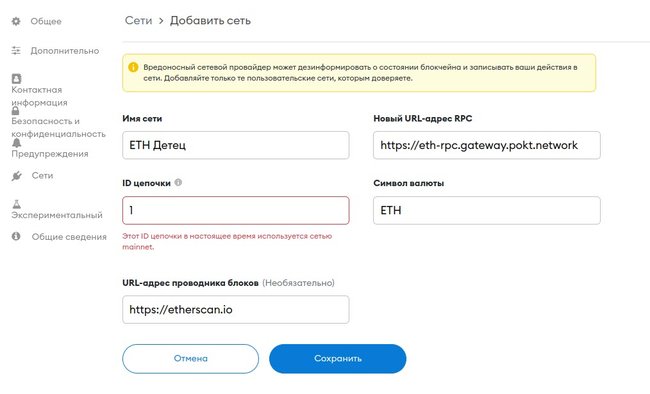This screenshot has width=650, height=394.
Task: Open the Общее settings section
Action: [x=46, y=21]
